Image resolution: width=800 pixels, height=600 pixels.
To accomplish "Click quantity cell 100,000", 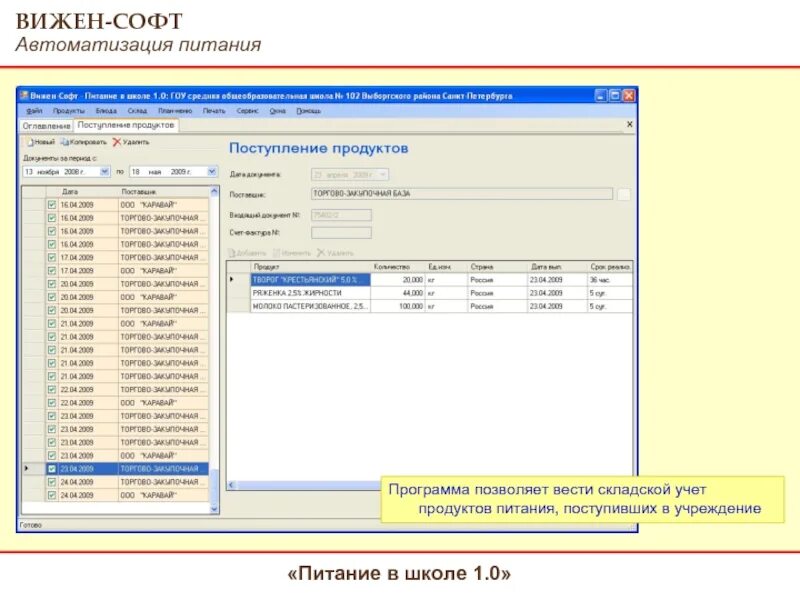I will coord(398,307).
